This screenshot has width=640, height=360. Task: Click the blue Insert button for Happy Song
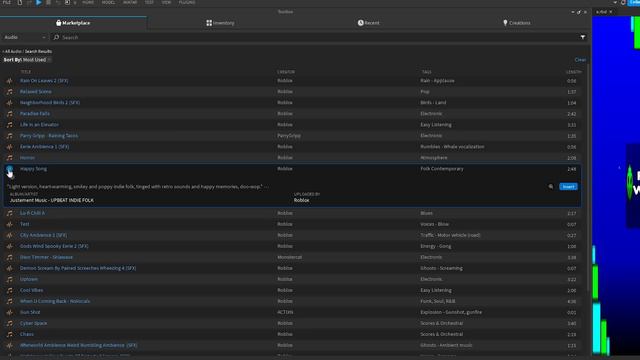pos(568,187)
